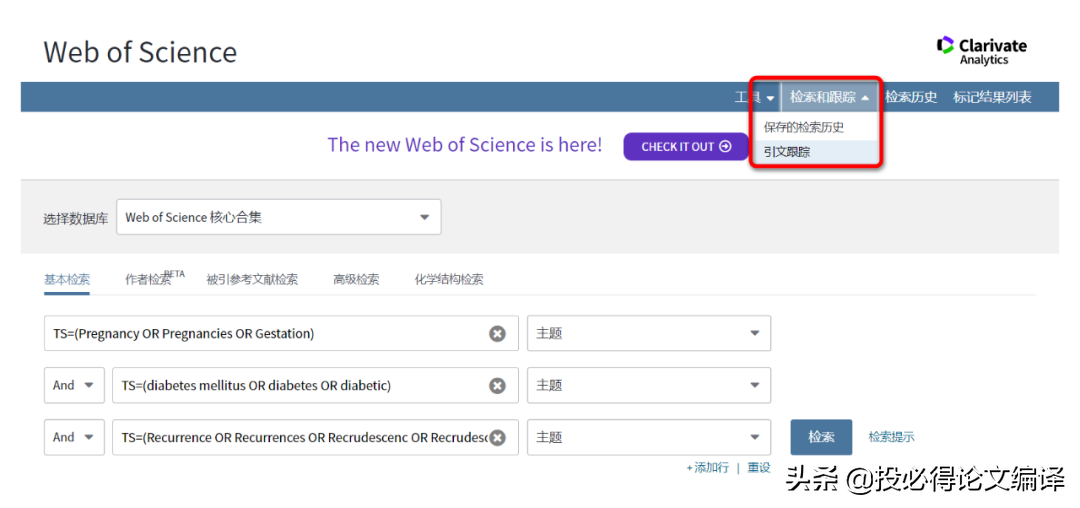The image size is (1080, 508).
Task: Open the And operator dropdown for the Recurrence row
Action: [x=74, y=437]
